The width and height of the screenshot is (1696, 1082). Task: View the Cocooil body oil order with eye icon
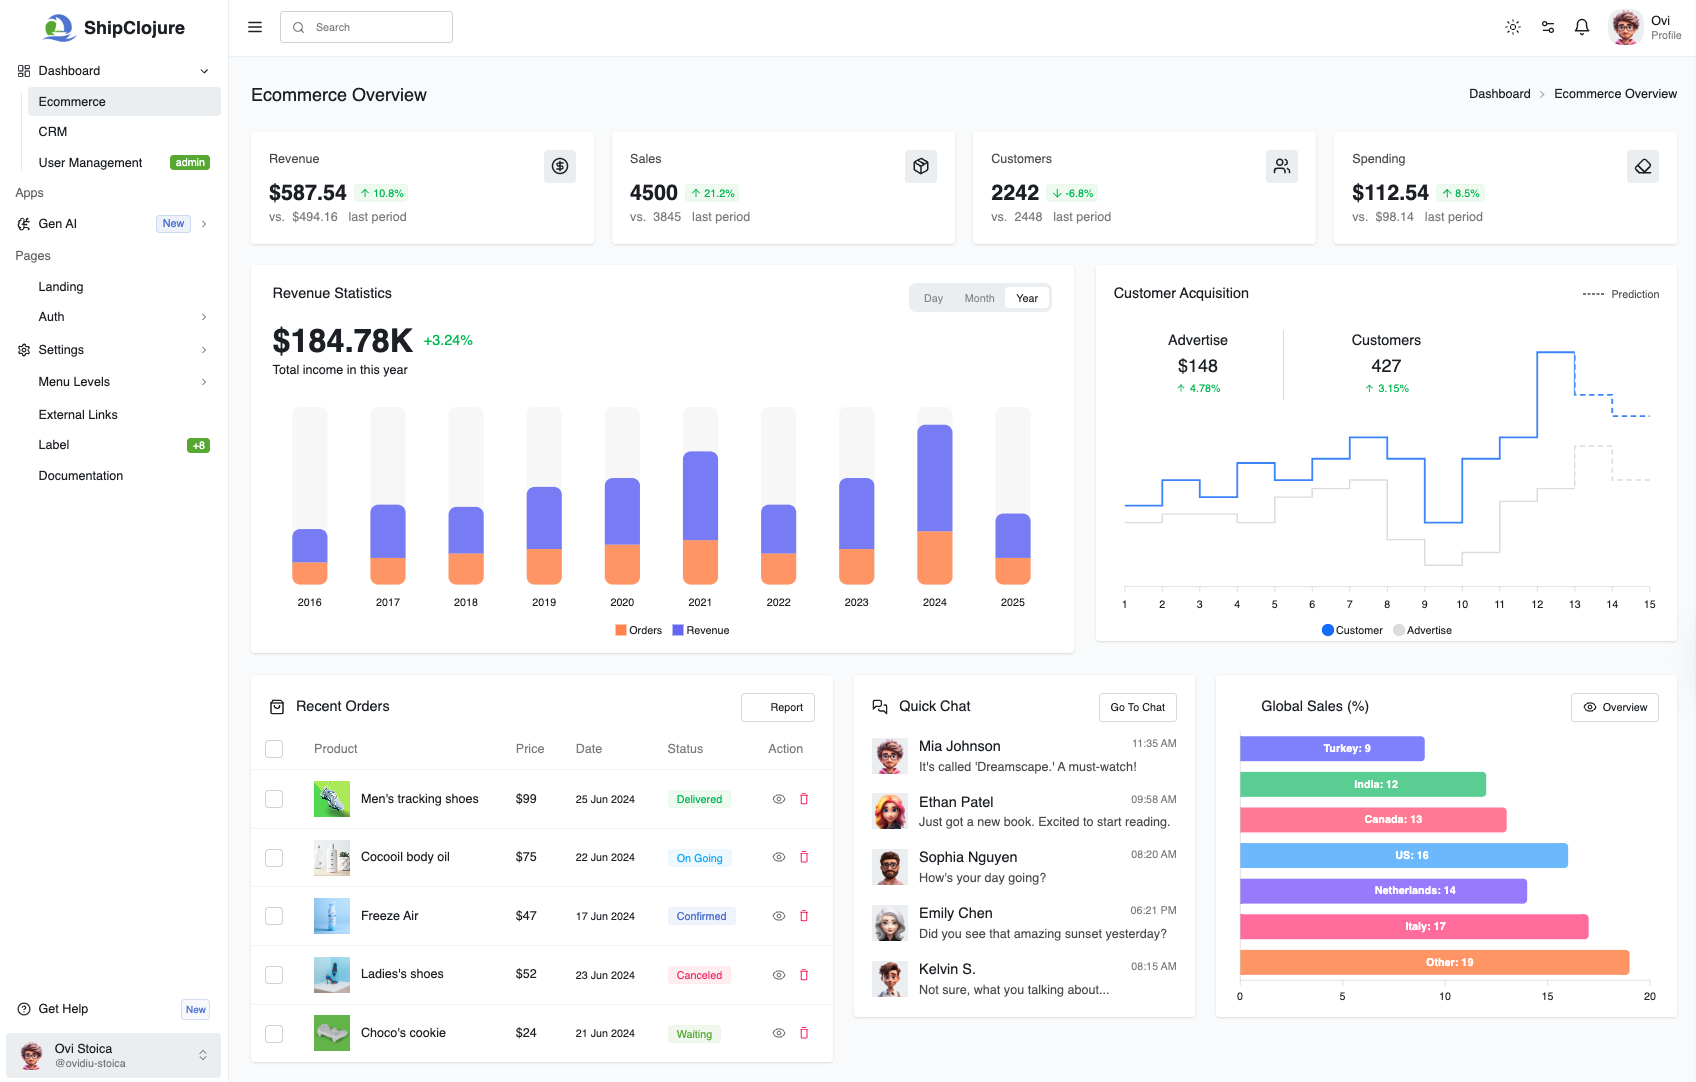pyautogui.click(x=778, y=857)
